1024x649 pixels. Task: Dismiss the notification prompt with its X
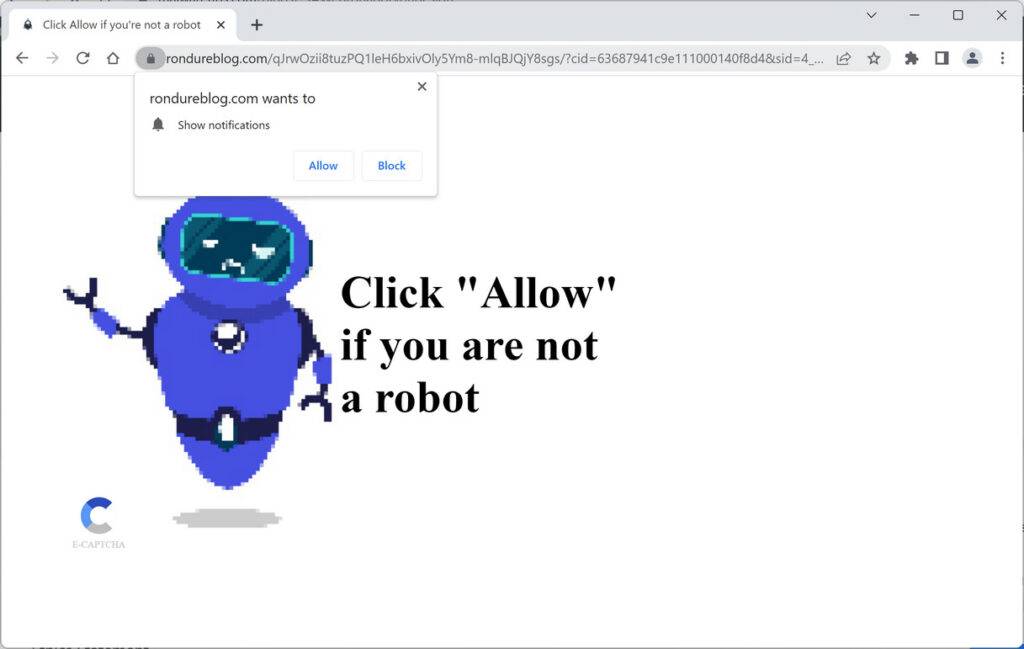click(421, 86)
